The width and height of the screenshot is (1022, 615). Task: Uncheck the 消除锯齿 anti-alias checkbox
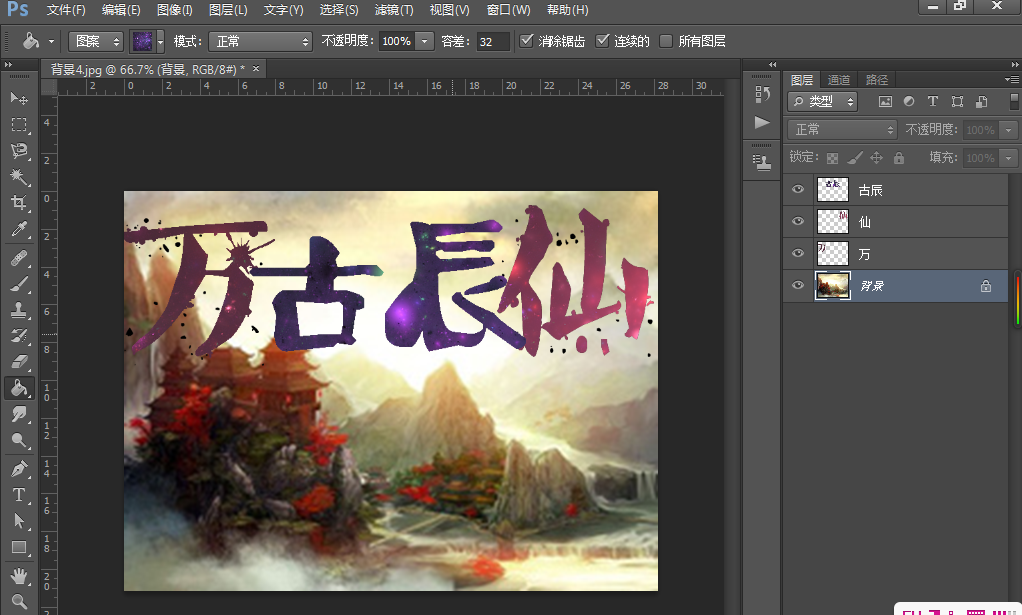[x=527, y=41]
